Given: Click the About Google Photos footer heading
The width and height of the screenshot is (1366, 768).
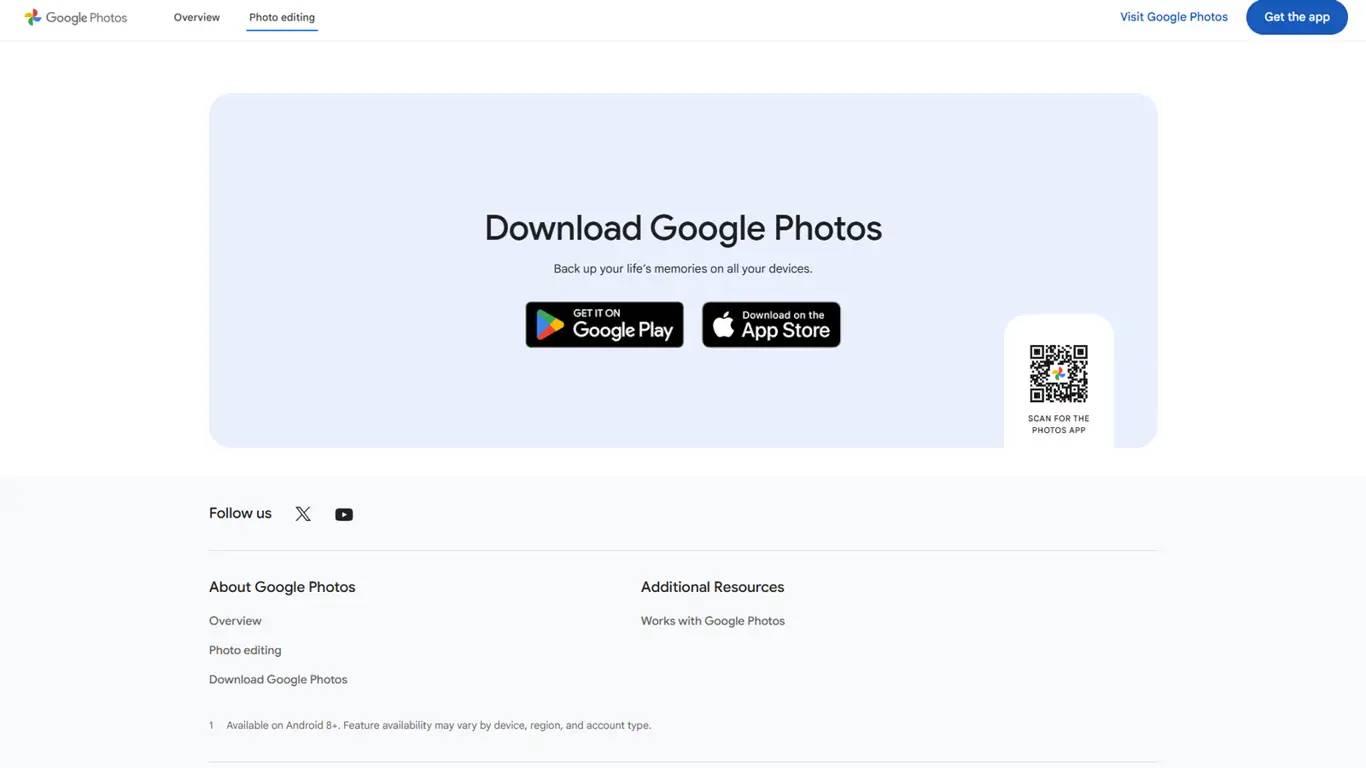Looking at the screenshot, I should coord(282,587).
